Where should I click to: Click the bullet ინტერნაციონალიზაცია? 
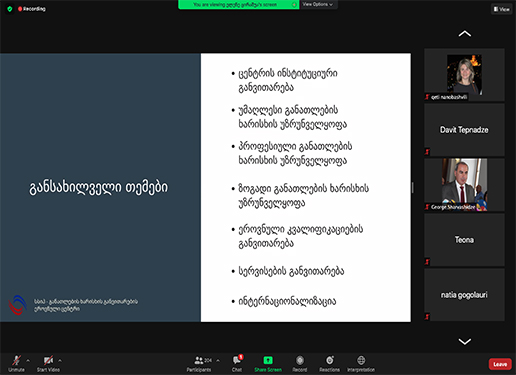[x=287, y=301]
